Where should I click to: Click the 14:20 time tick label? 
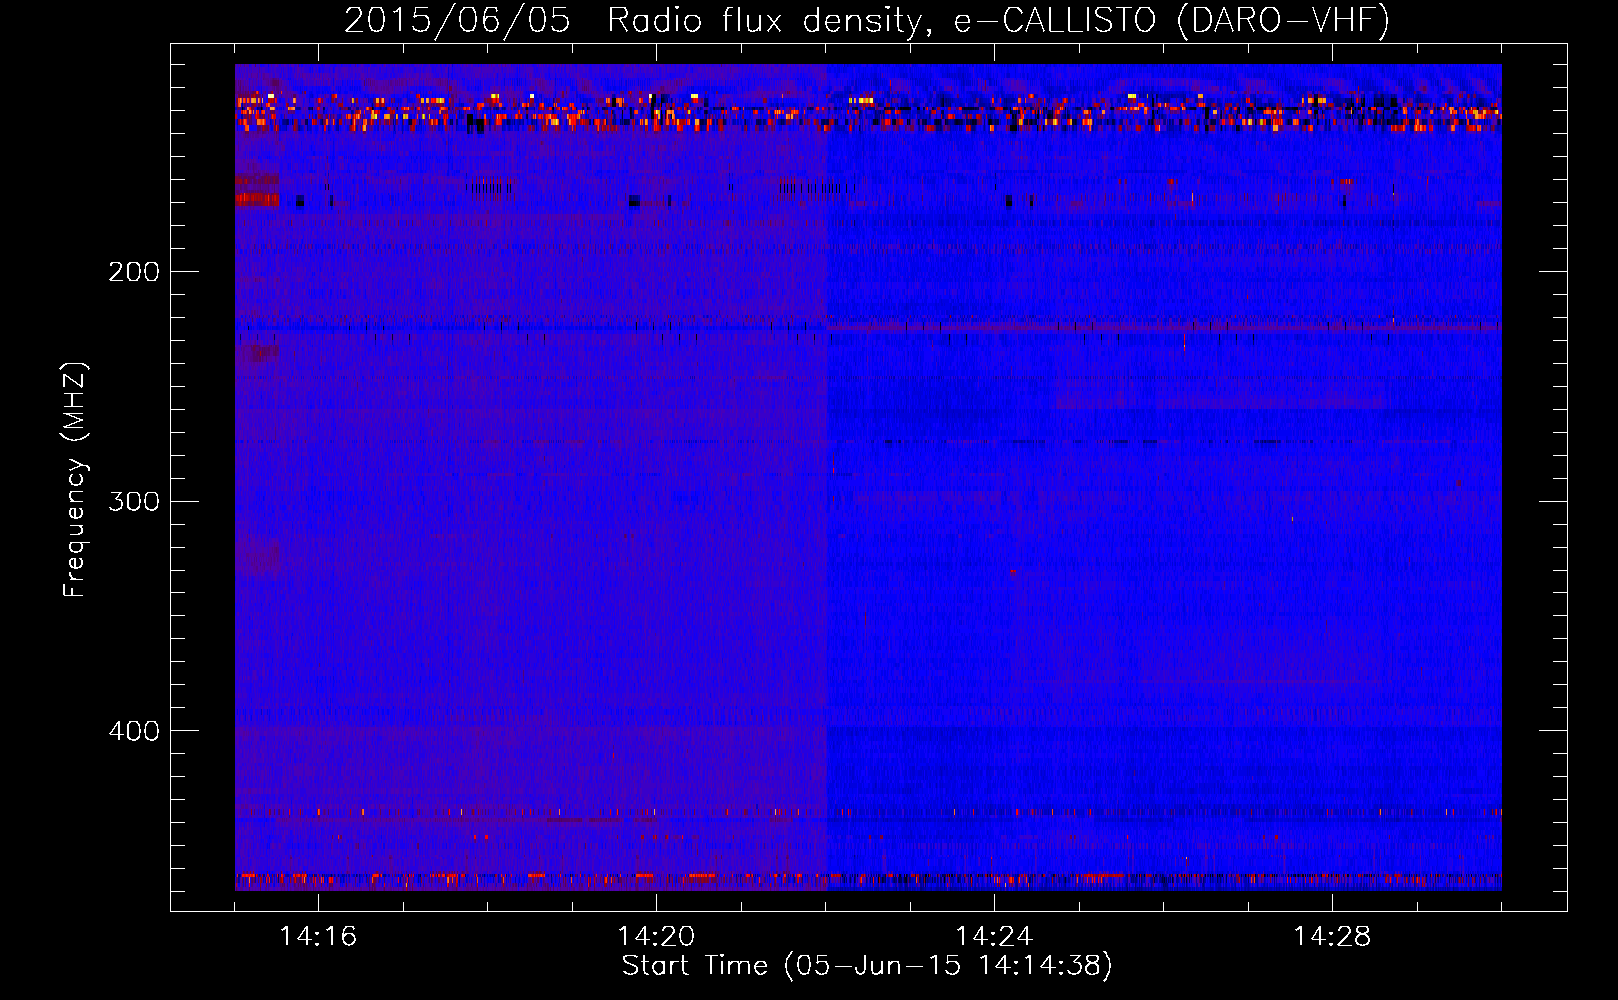(x=656, y=937)
